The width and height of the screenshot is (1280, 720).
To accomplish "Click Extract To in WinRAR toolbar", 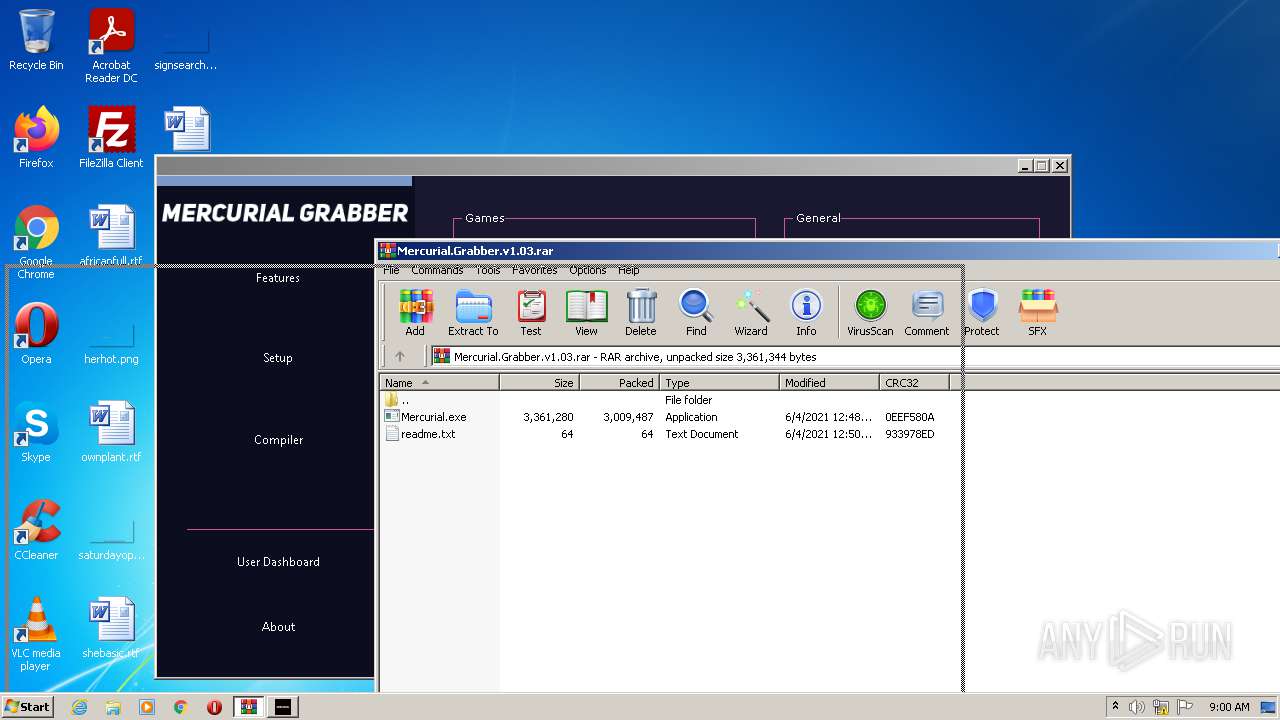I will 473,313.
